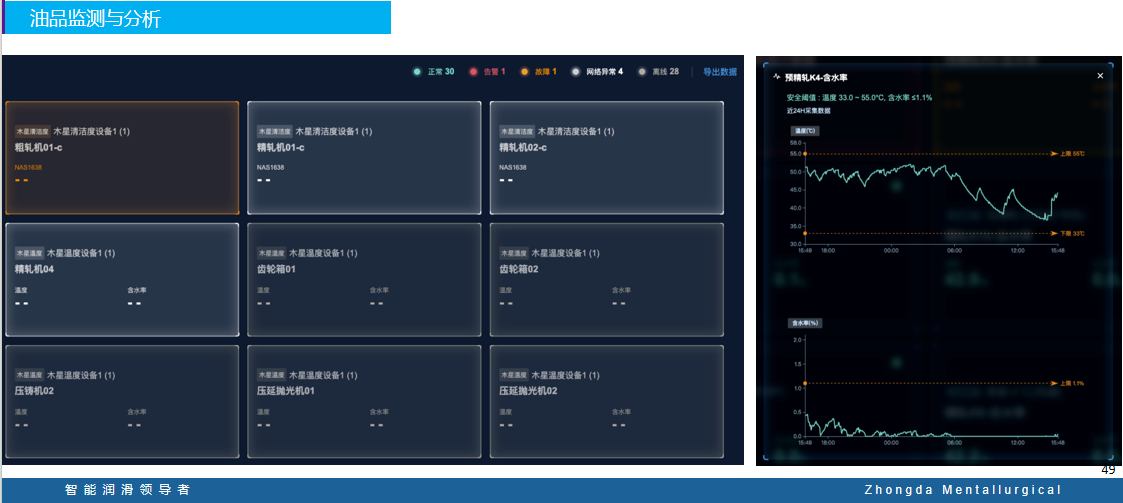
Task: Click the 温度(℃) chart label tag
Action: click(x=805, y=131)
